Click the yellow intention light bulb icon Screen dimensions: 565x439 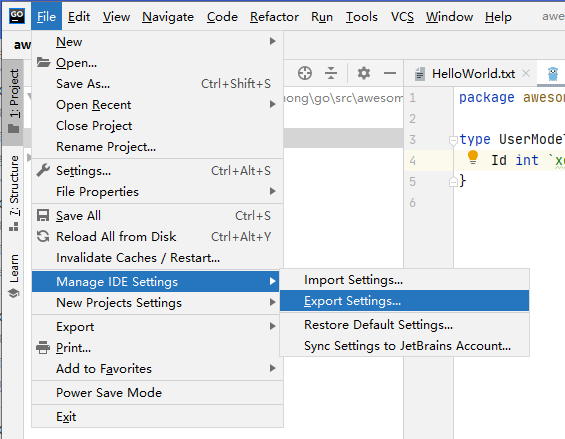coord(473,158)
